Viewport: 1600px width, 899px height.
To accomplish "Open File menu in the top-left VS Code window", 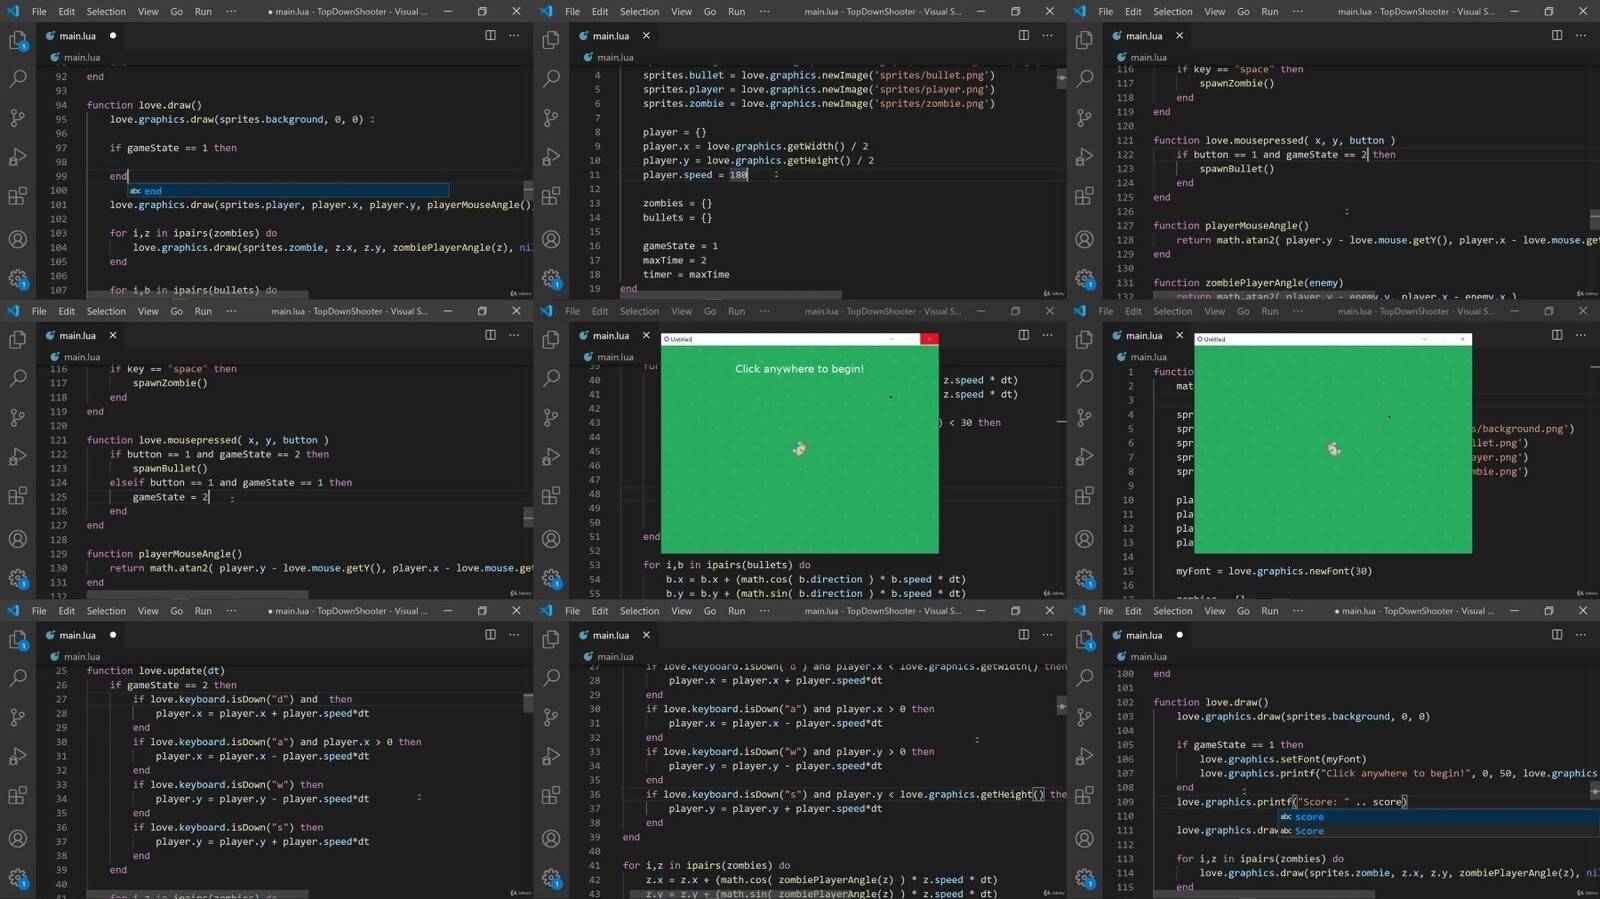I will 39,12.
